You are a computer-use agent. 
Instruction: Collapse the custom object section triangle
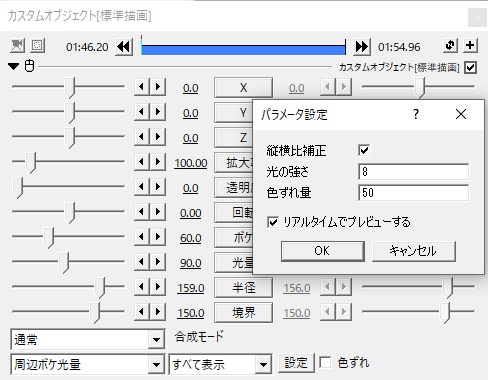14,66
